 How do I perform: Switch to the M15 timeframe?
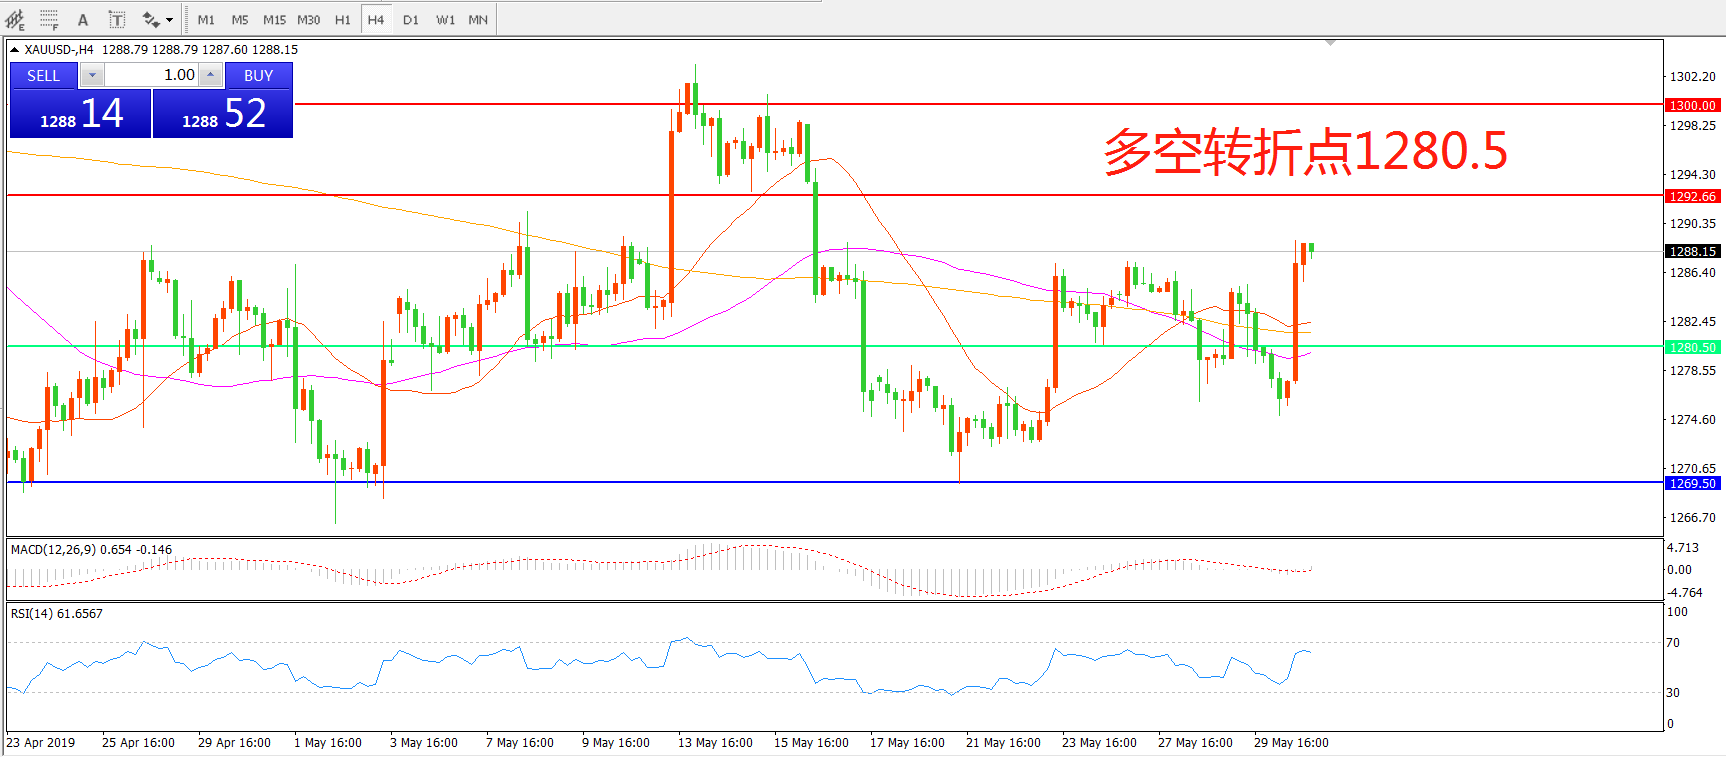274,20
